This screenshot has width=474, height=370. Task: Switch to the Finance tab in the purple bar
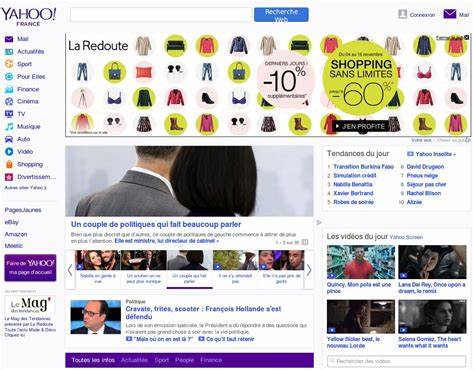coord(211,360)
